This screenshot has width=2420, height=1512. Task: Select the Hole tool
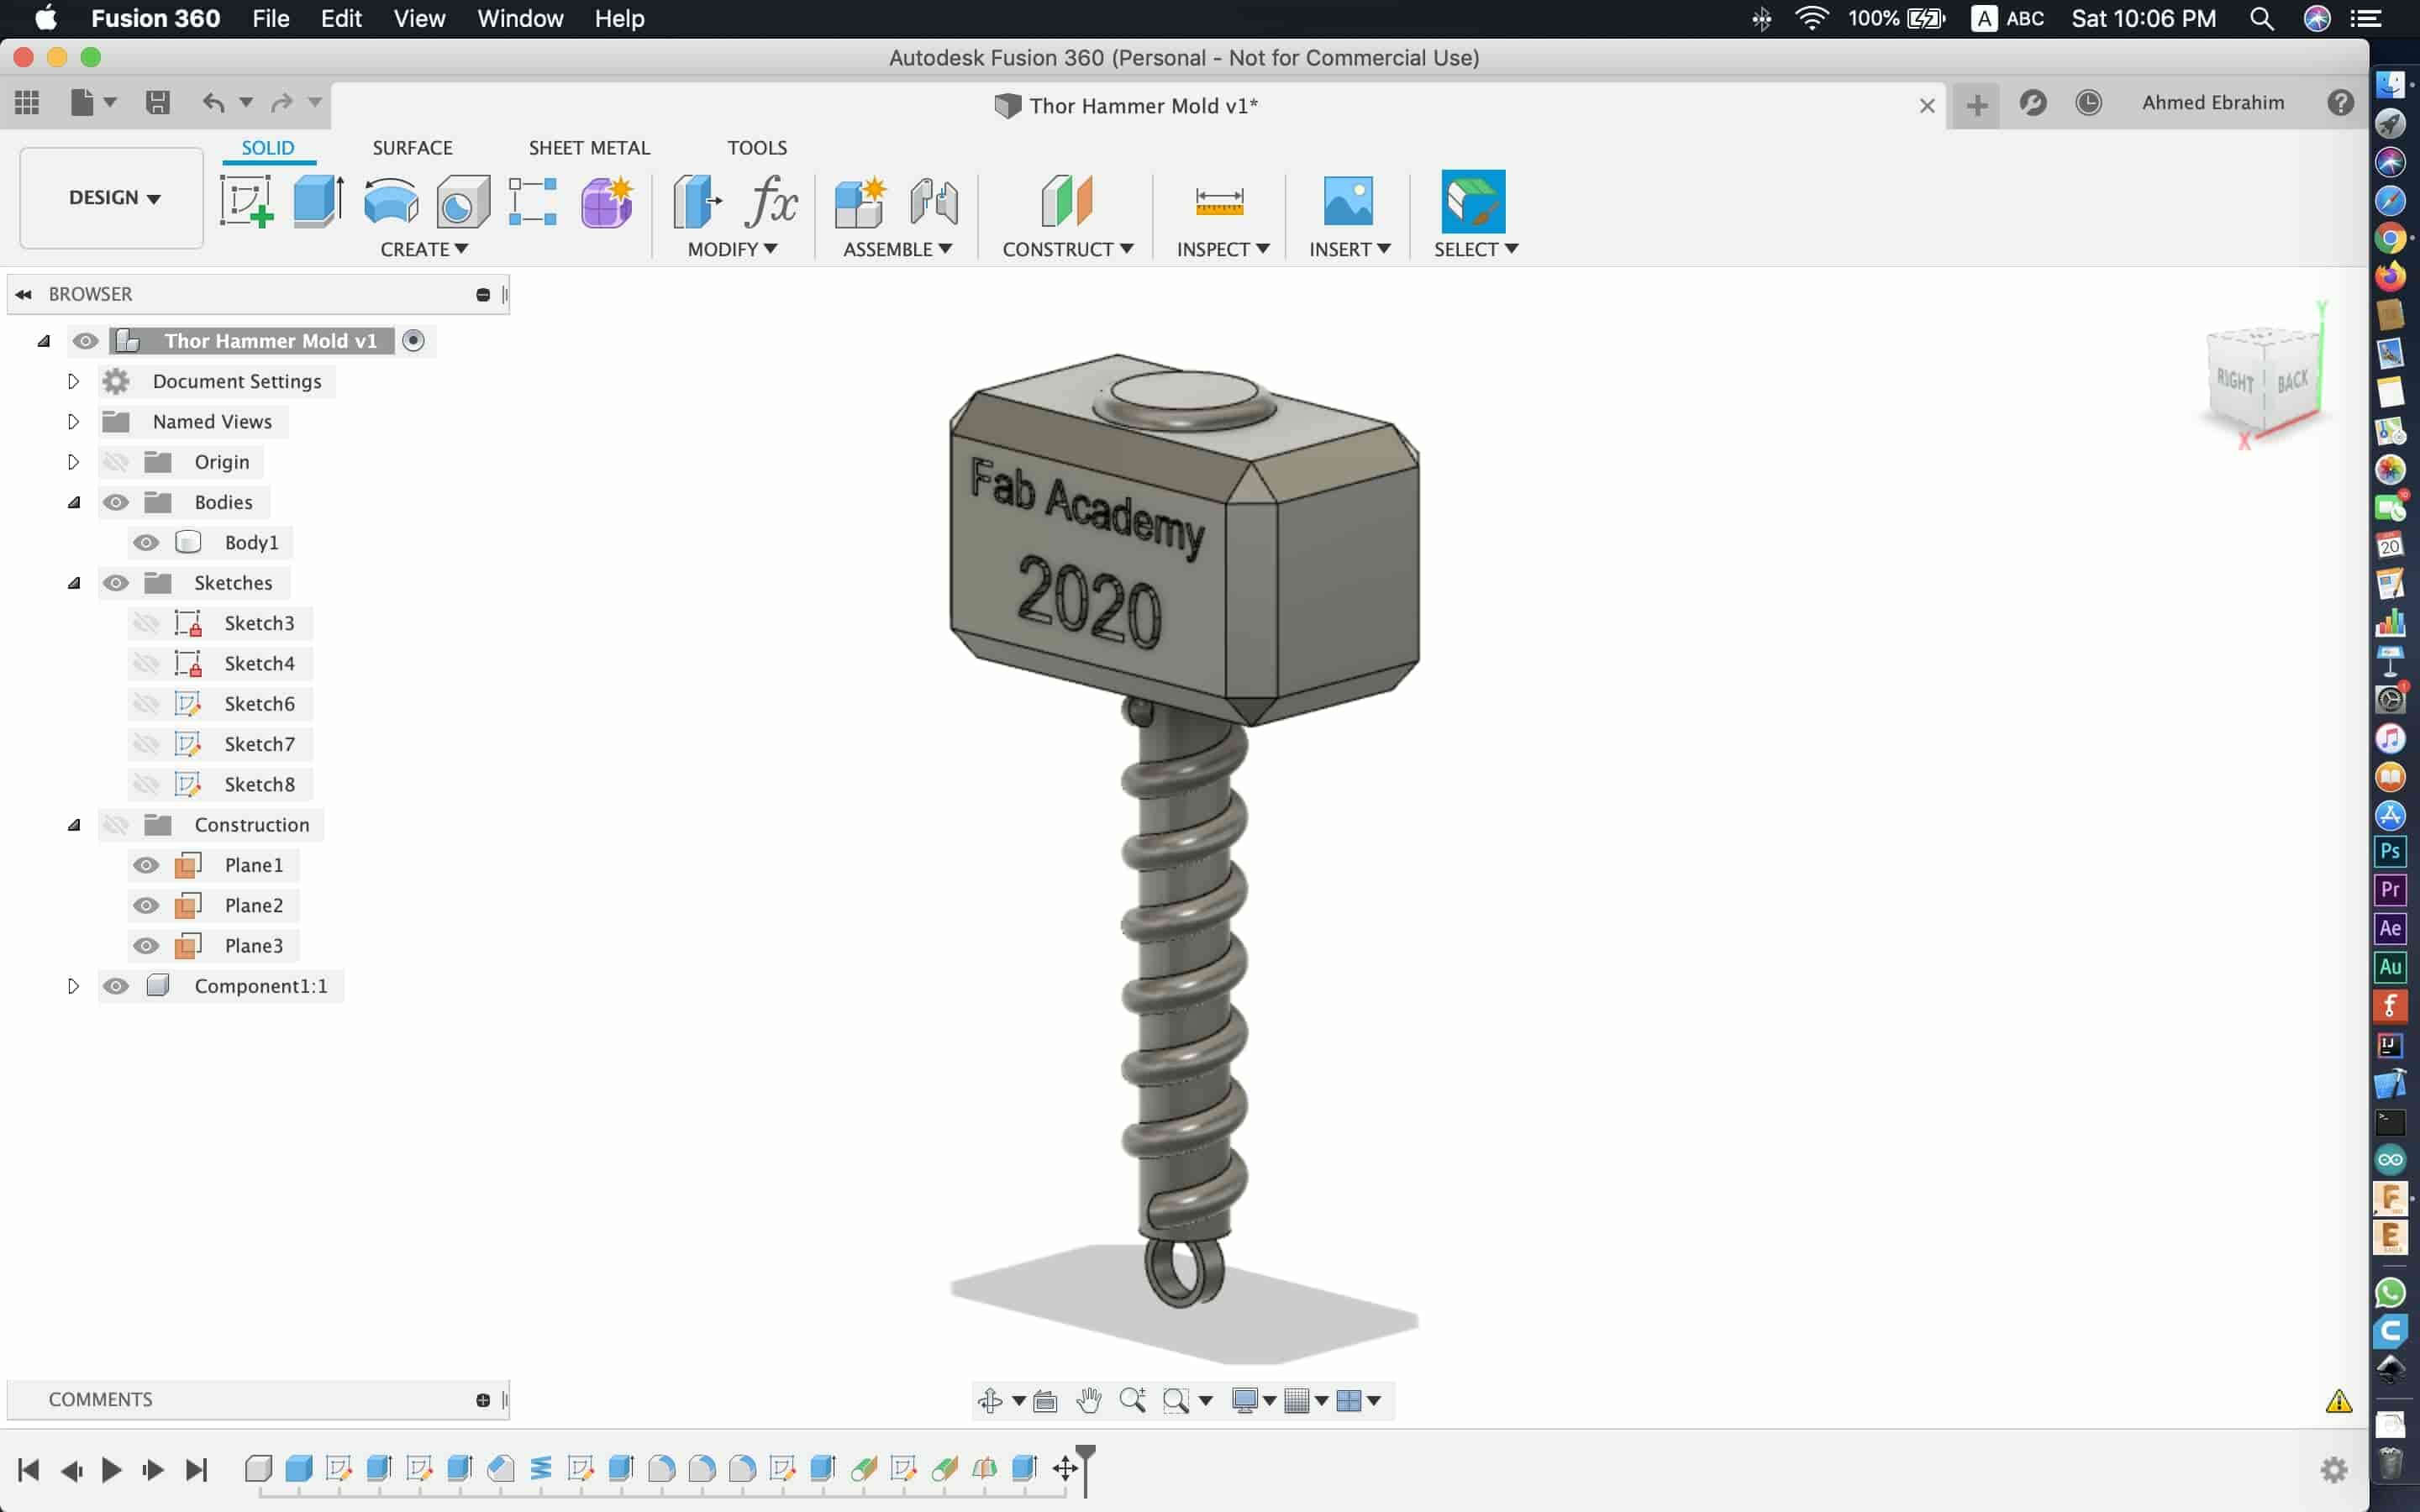(x=462, y=201)
